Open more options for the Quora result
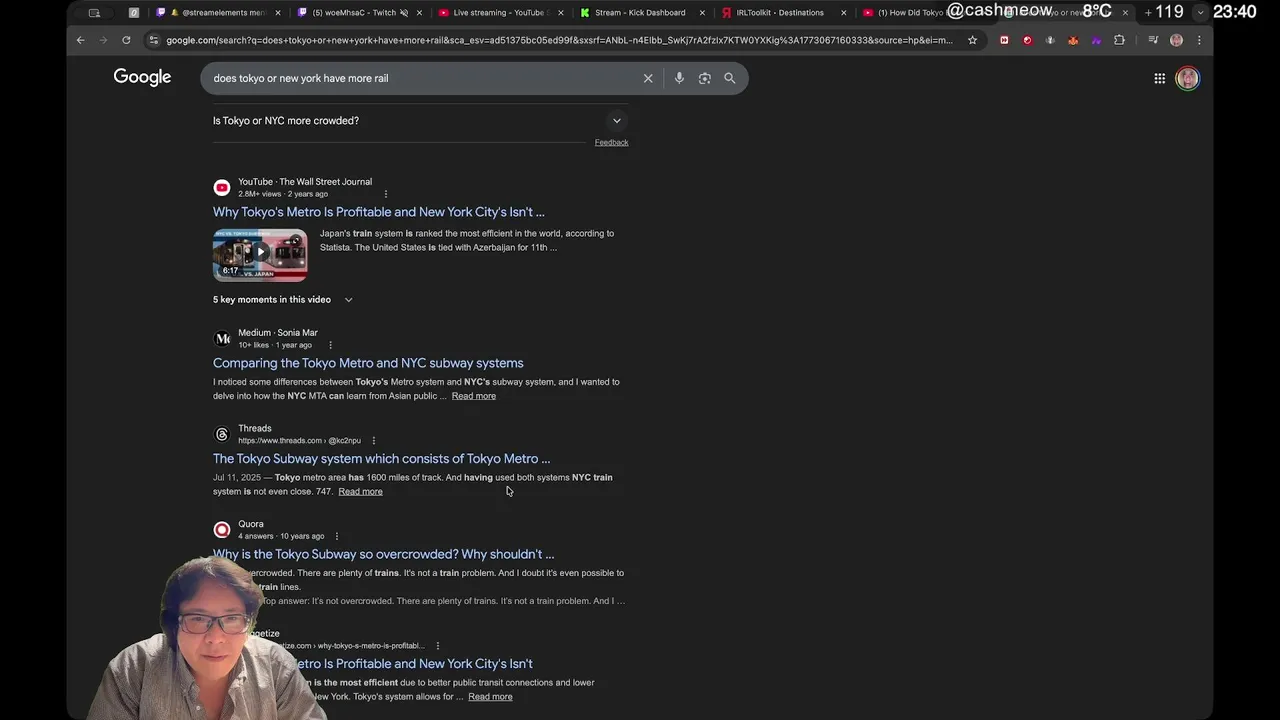Image resolution: width=1280 pixels, height=720 pixels. (x=336, y=536)
